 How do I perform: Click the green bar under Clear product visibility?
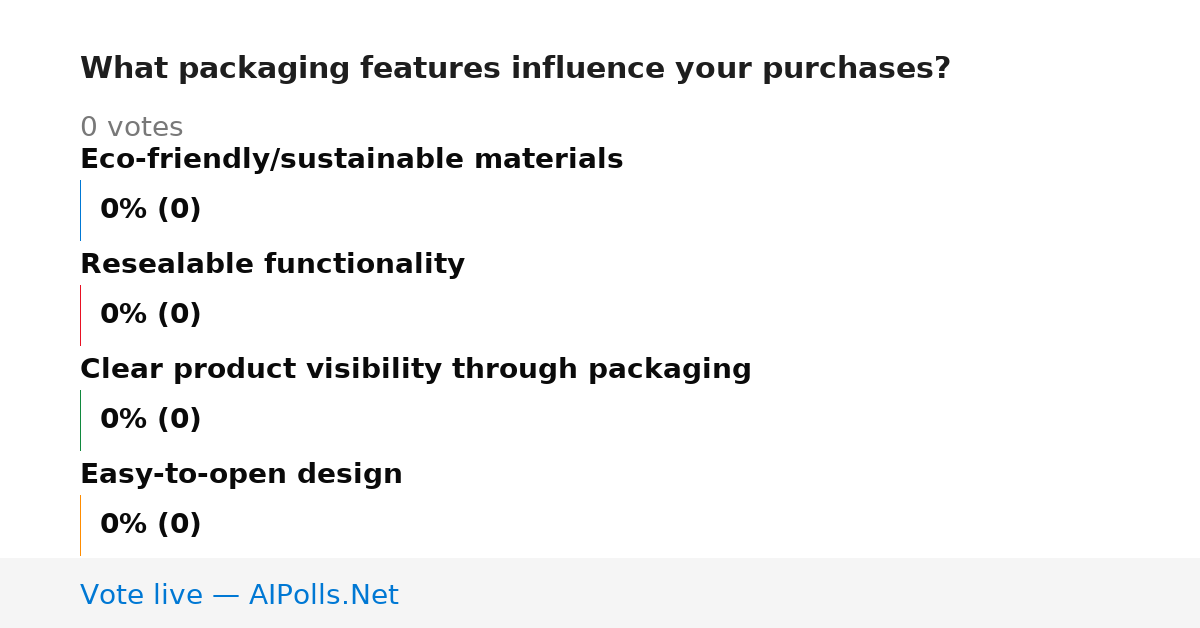[x=80, y=420]
